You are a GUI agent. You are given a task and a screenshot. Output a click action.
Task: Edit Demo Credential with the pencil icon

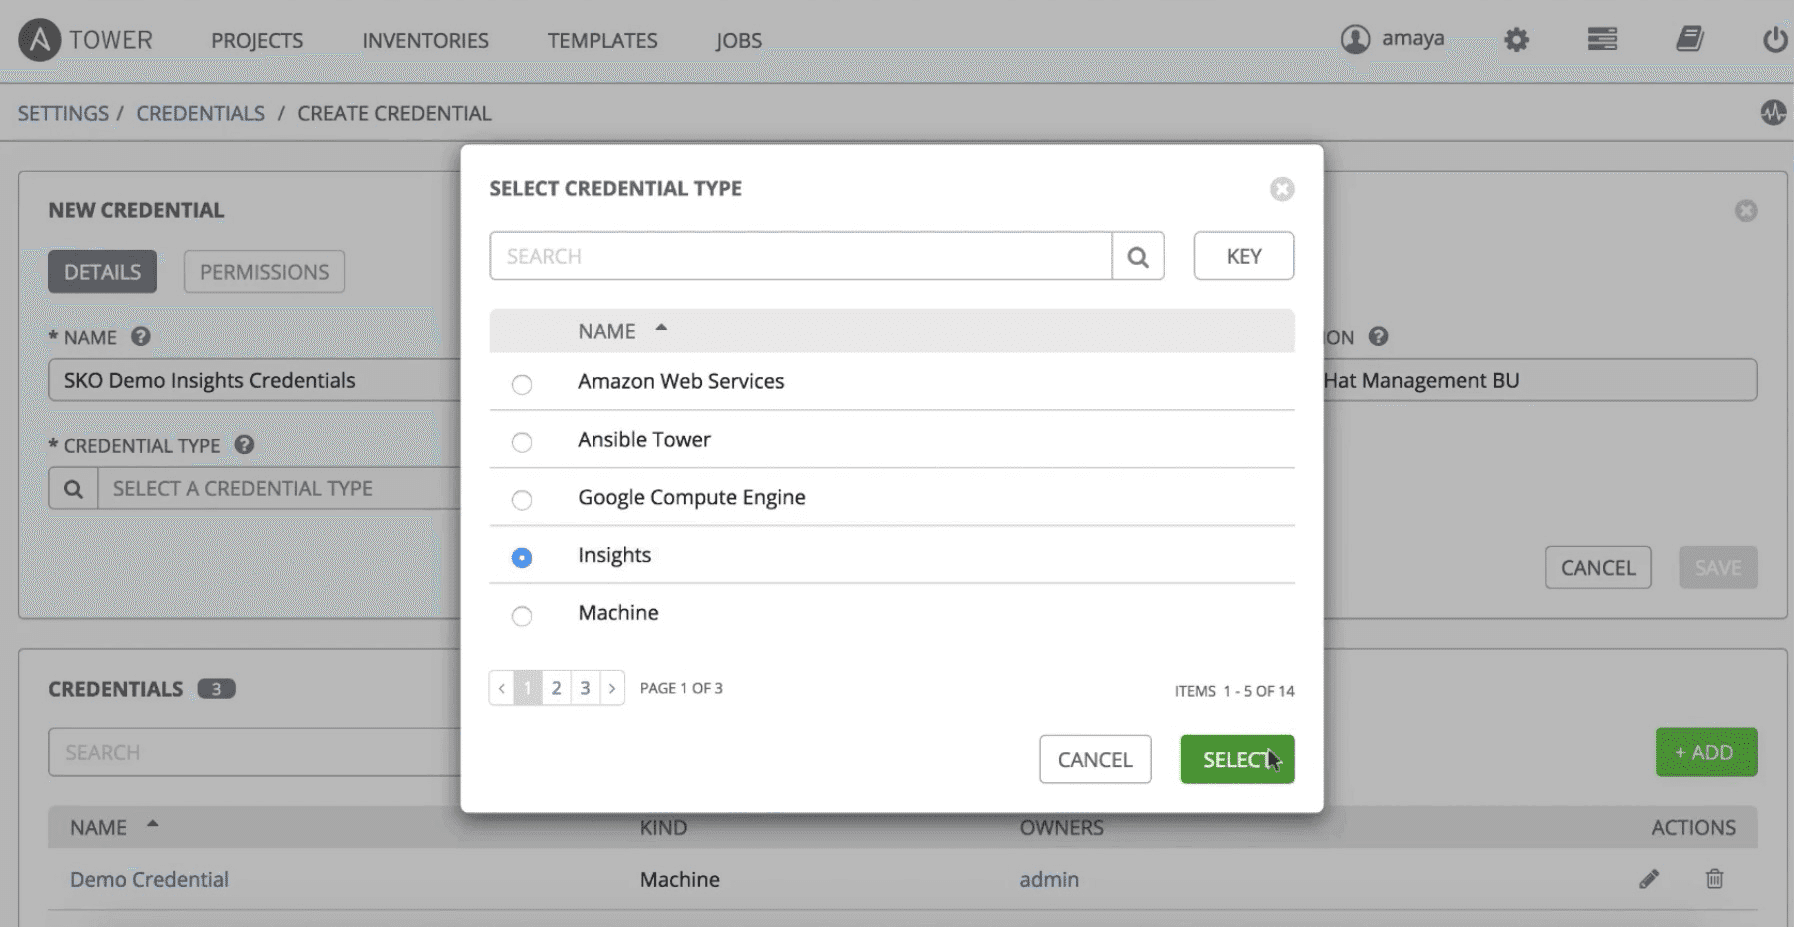pyautogui.click(x=1649, y=879)
